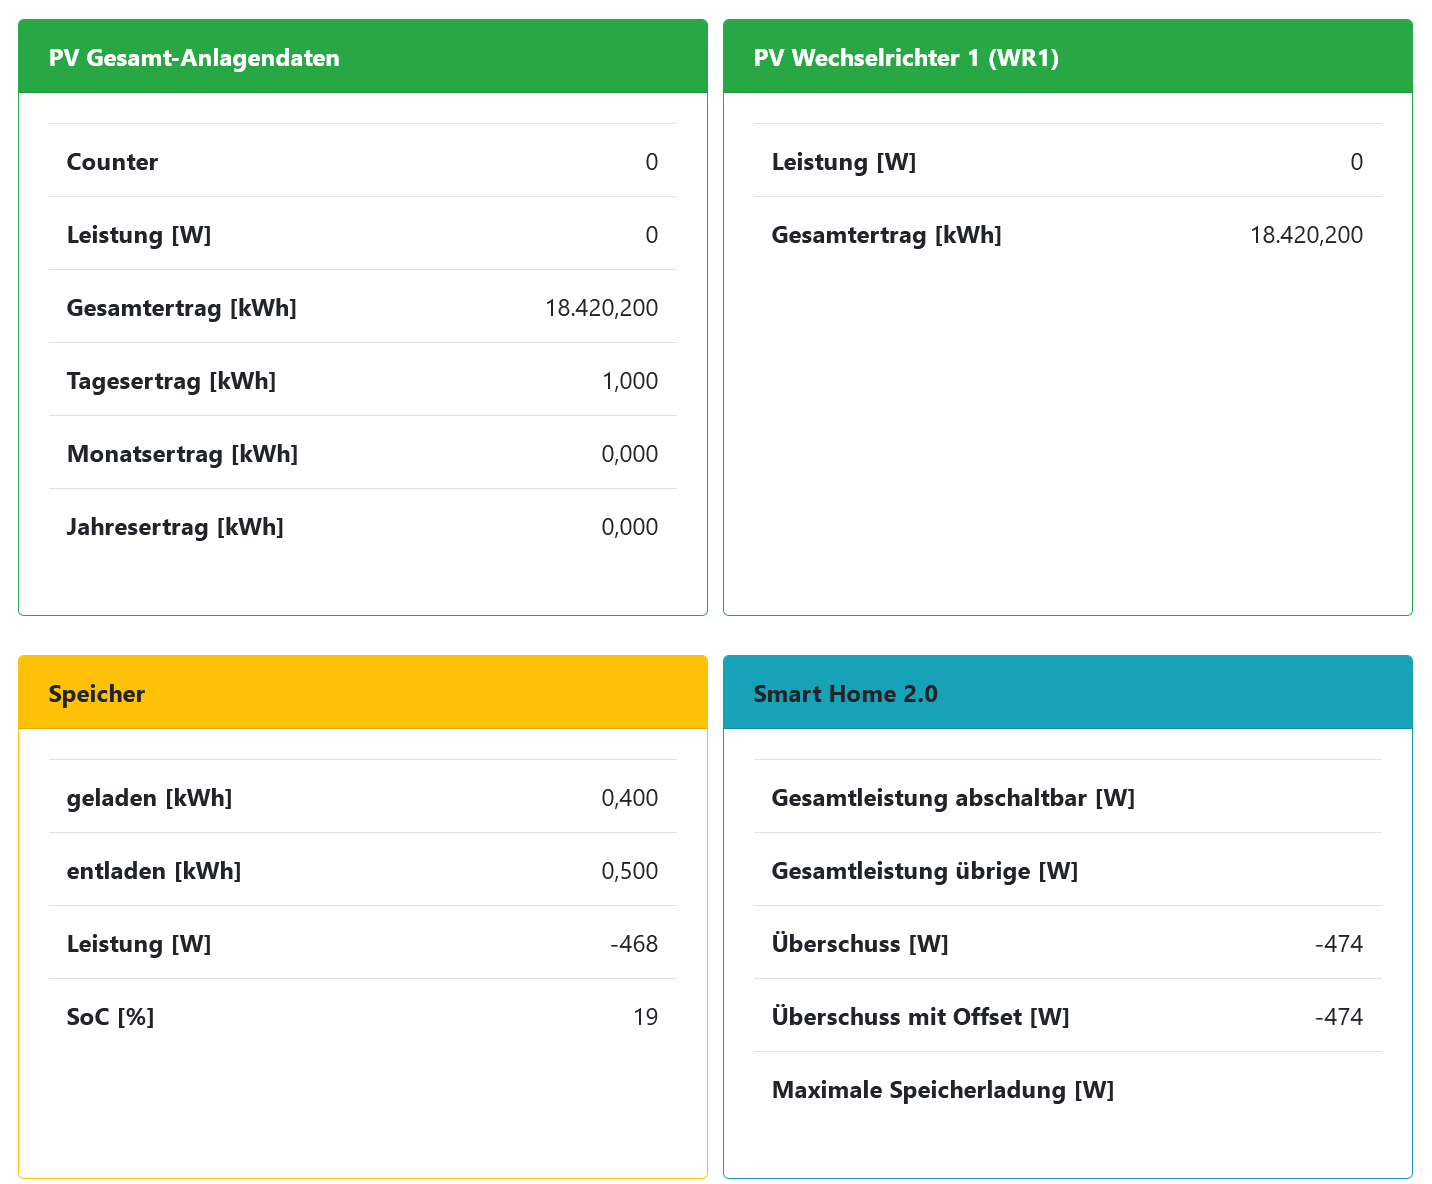Select the Jahresertrag [kWh] label

tap(175, 527)
